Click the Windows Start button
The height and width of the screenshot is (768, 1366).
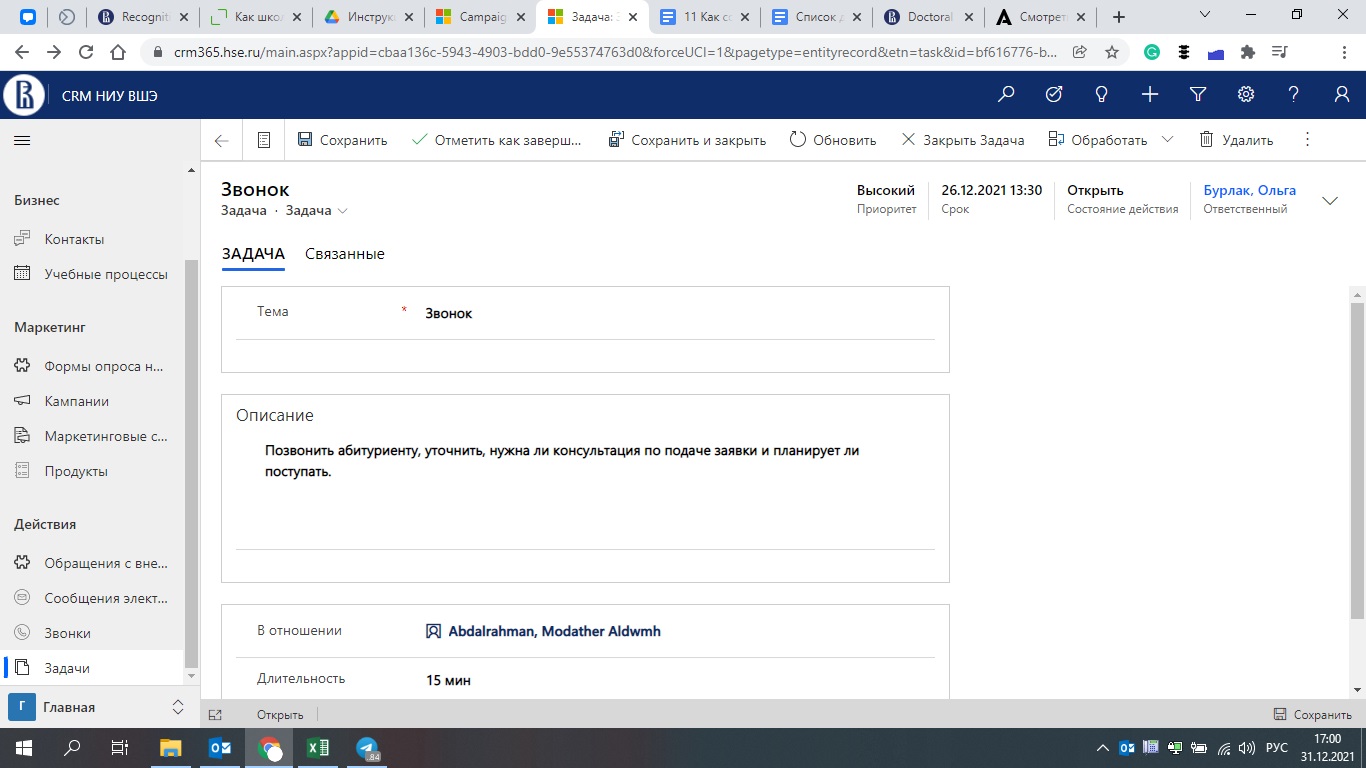coord(24,748)
